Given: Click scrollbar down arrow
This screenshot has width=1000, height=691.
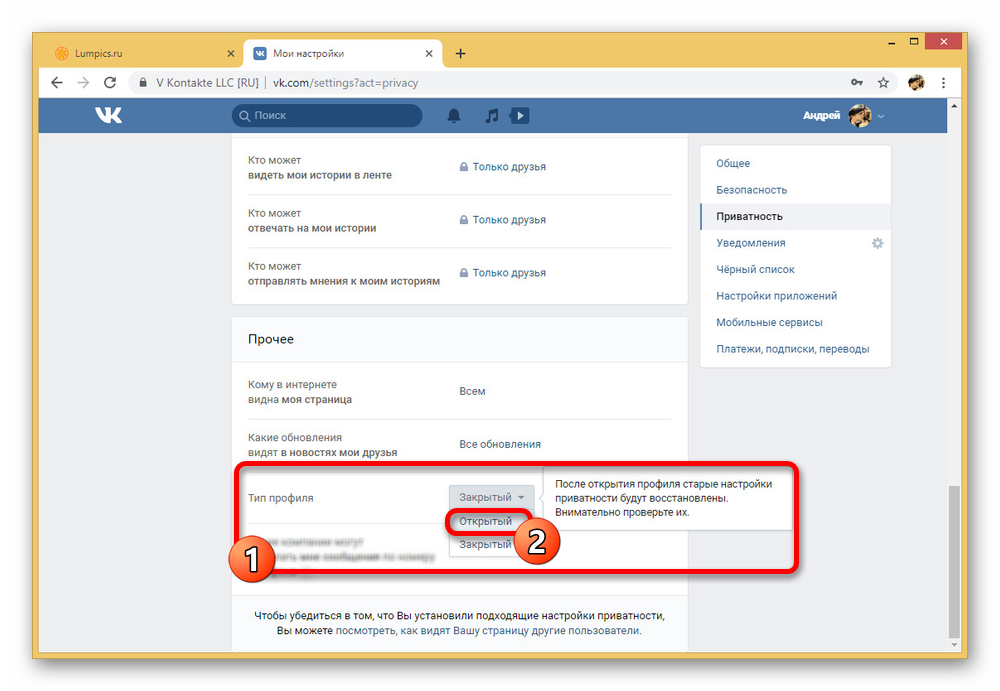Looking at the screenshot, I should 954,645.
